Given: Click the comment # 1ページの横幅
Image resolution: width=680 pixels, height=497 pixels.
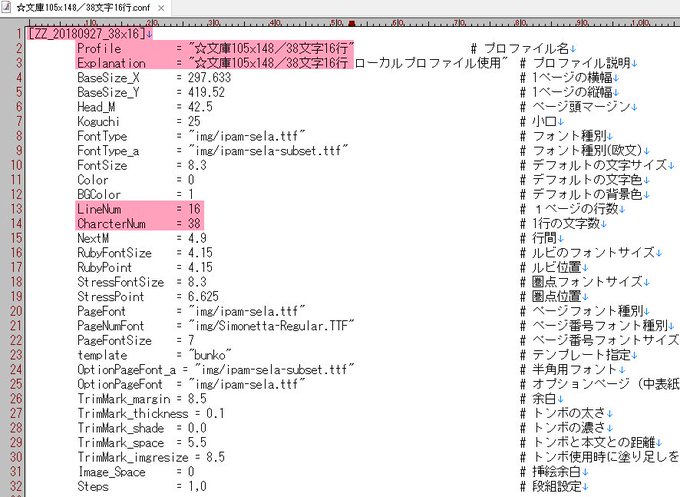Looking at the screenshot, I should point(566,78).
